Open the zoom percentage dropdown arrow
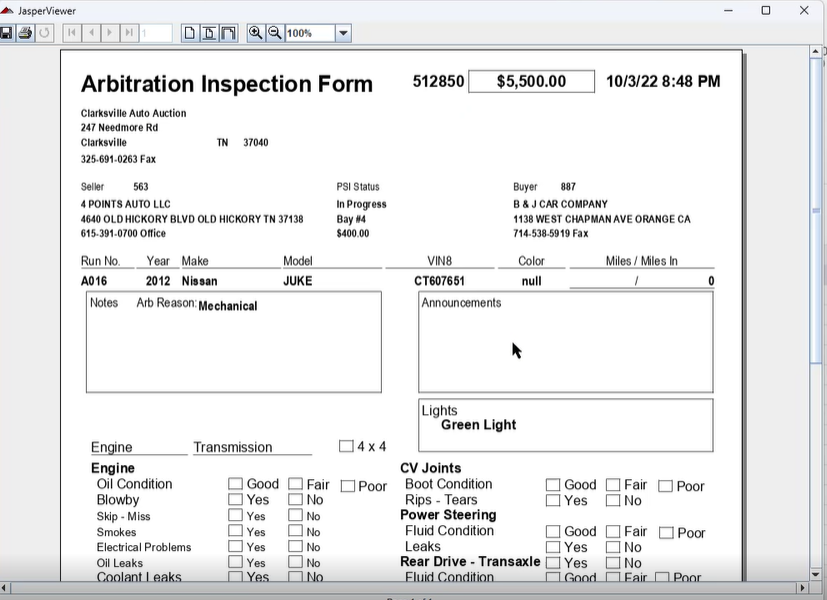The width and height of the screenshot is (827, 600). click(x=343, y=33)
